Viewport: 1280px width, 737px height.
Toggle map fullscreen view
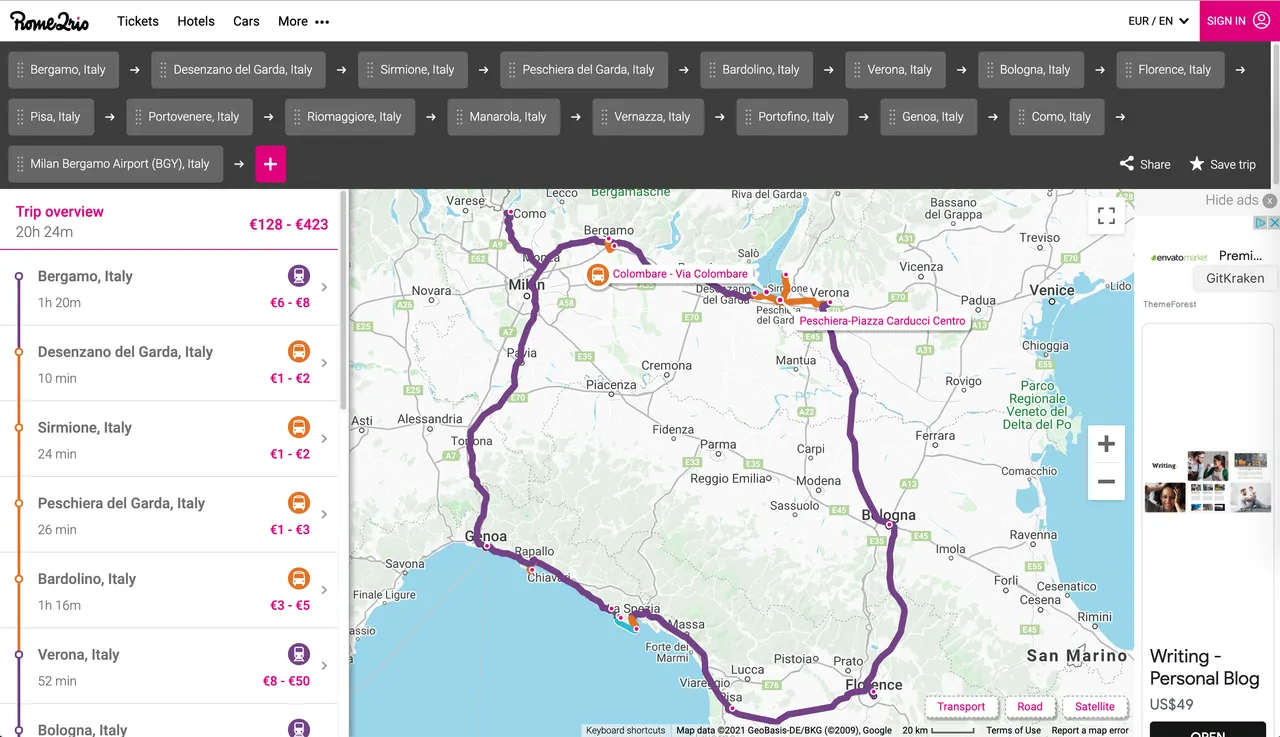(x=1106, y=216)
